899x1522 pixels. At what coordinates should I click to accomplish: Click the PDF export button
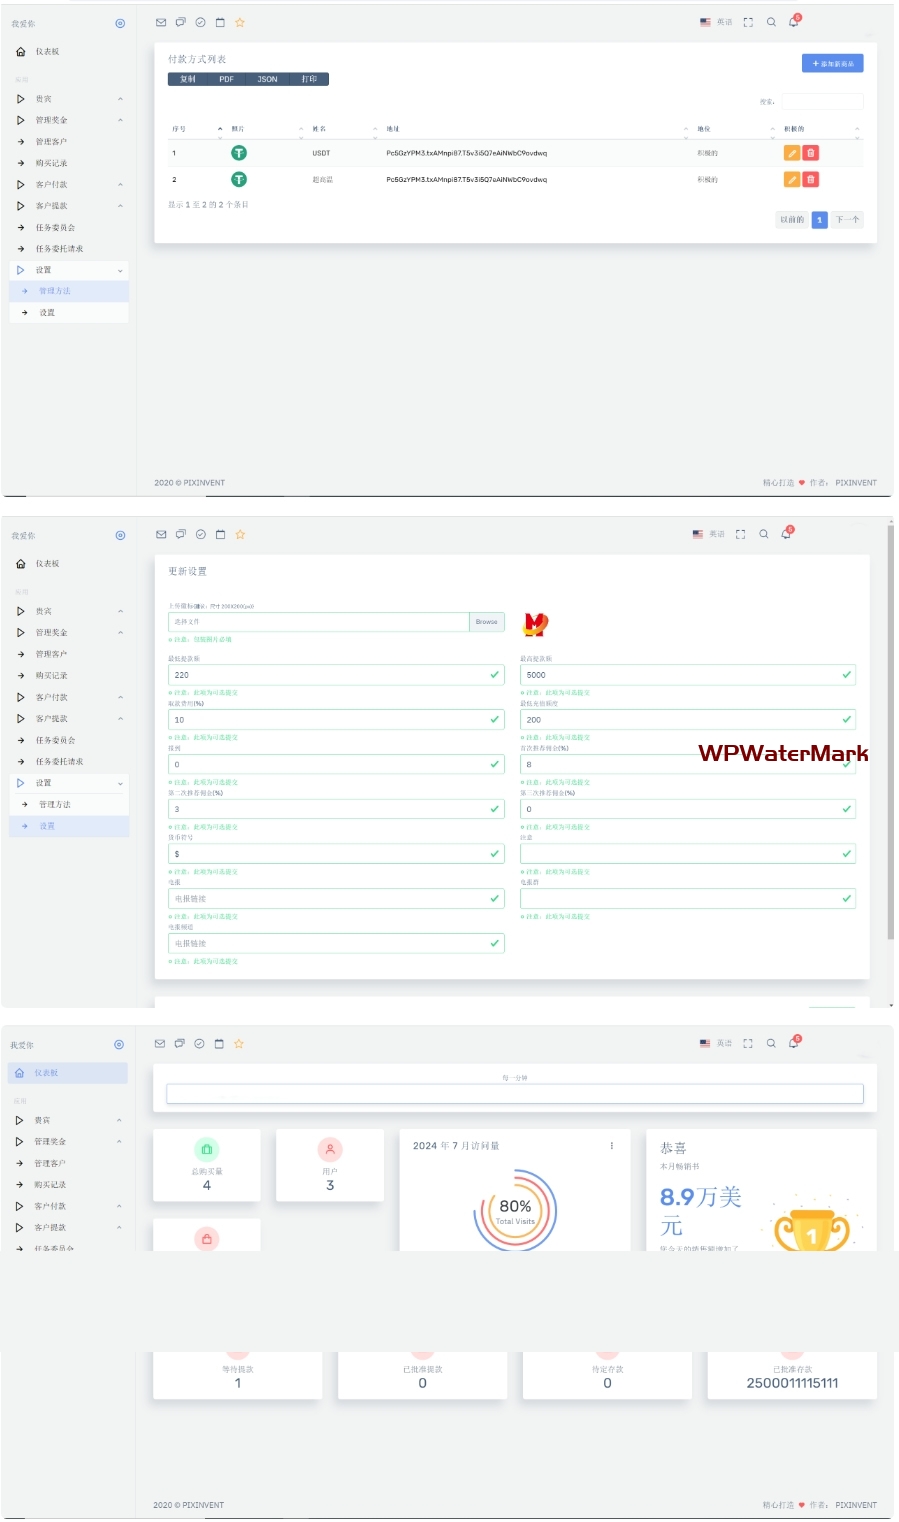coord(227,79)
